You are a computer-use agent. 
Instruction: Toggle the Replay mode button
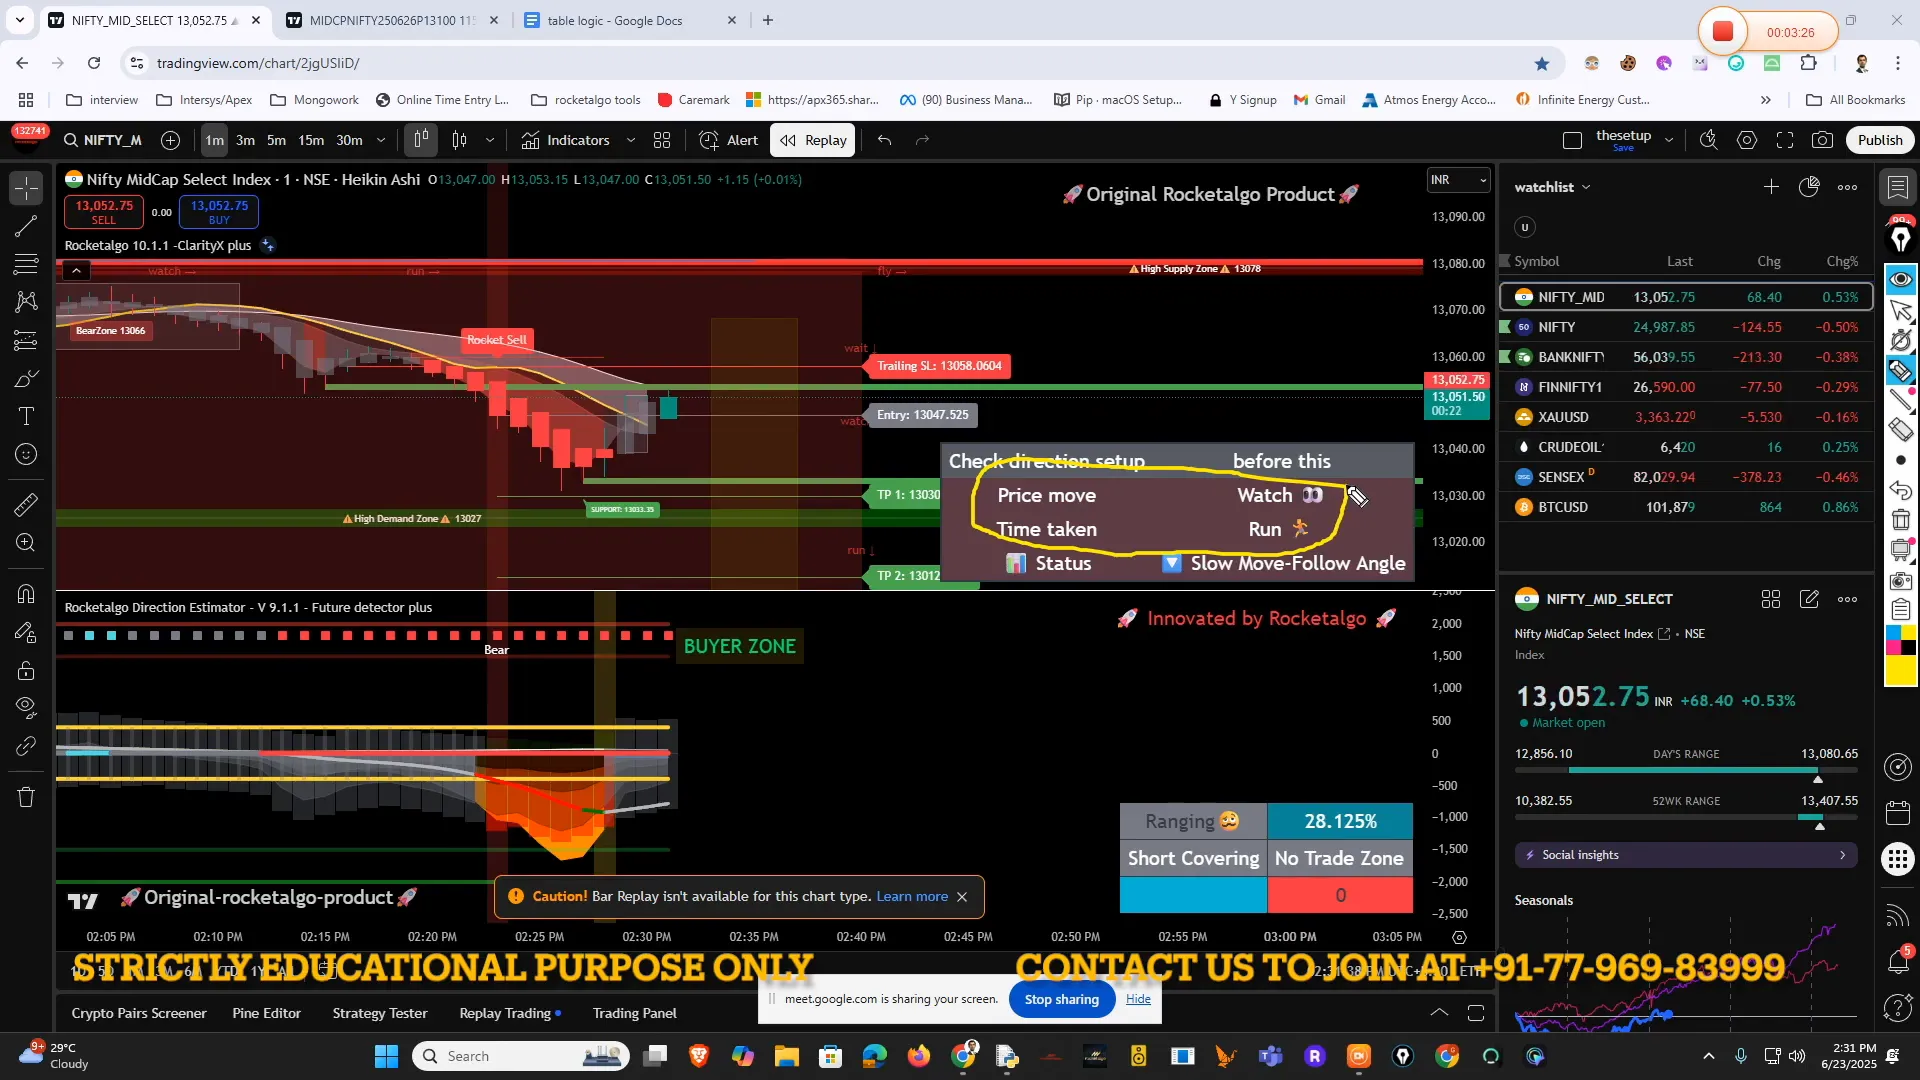pos(814,140)
